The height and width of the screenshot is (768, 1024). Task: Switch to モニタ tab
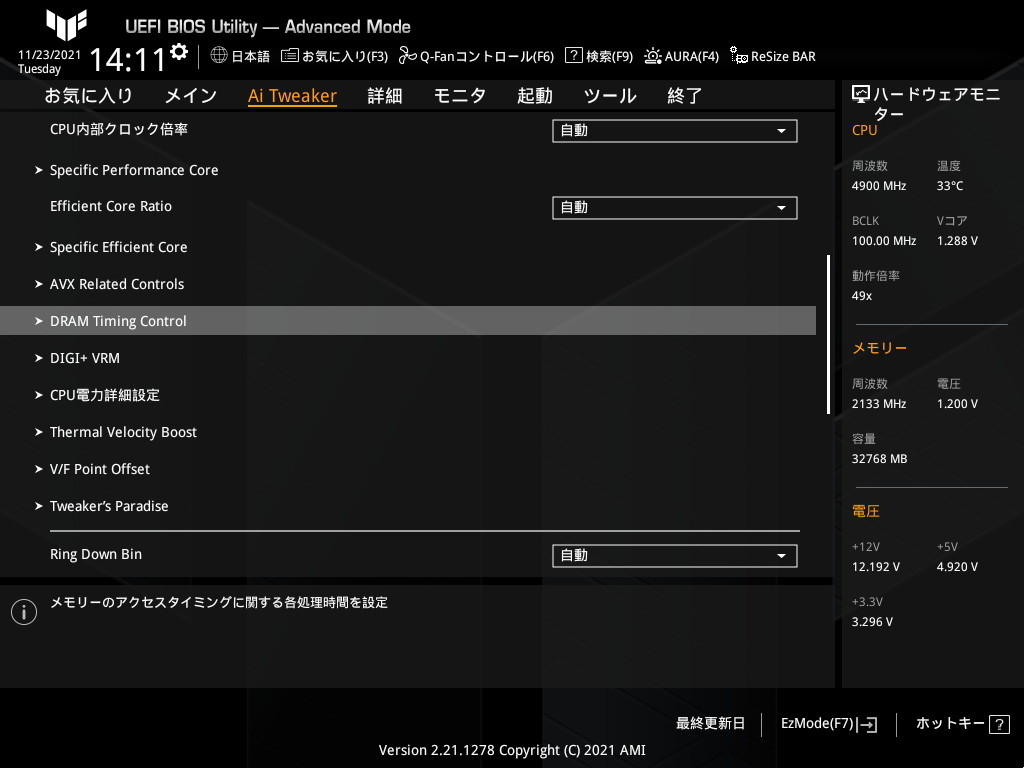[x=460, y=96]
